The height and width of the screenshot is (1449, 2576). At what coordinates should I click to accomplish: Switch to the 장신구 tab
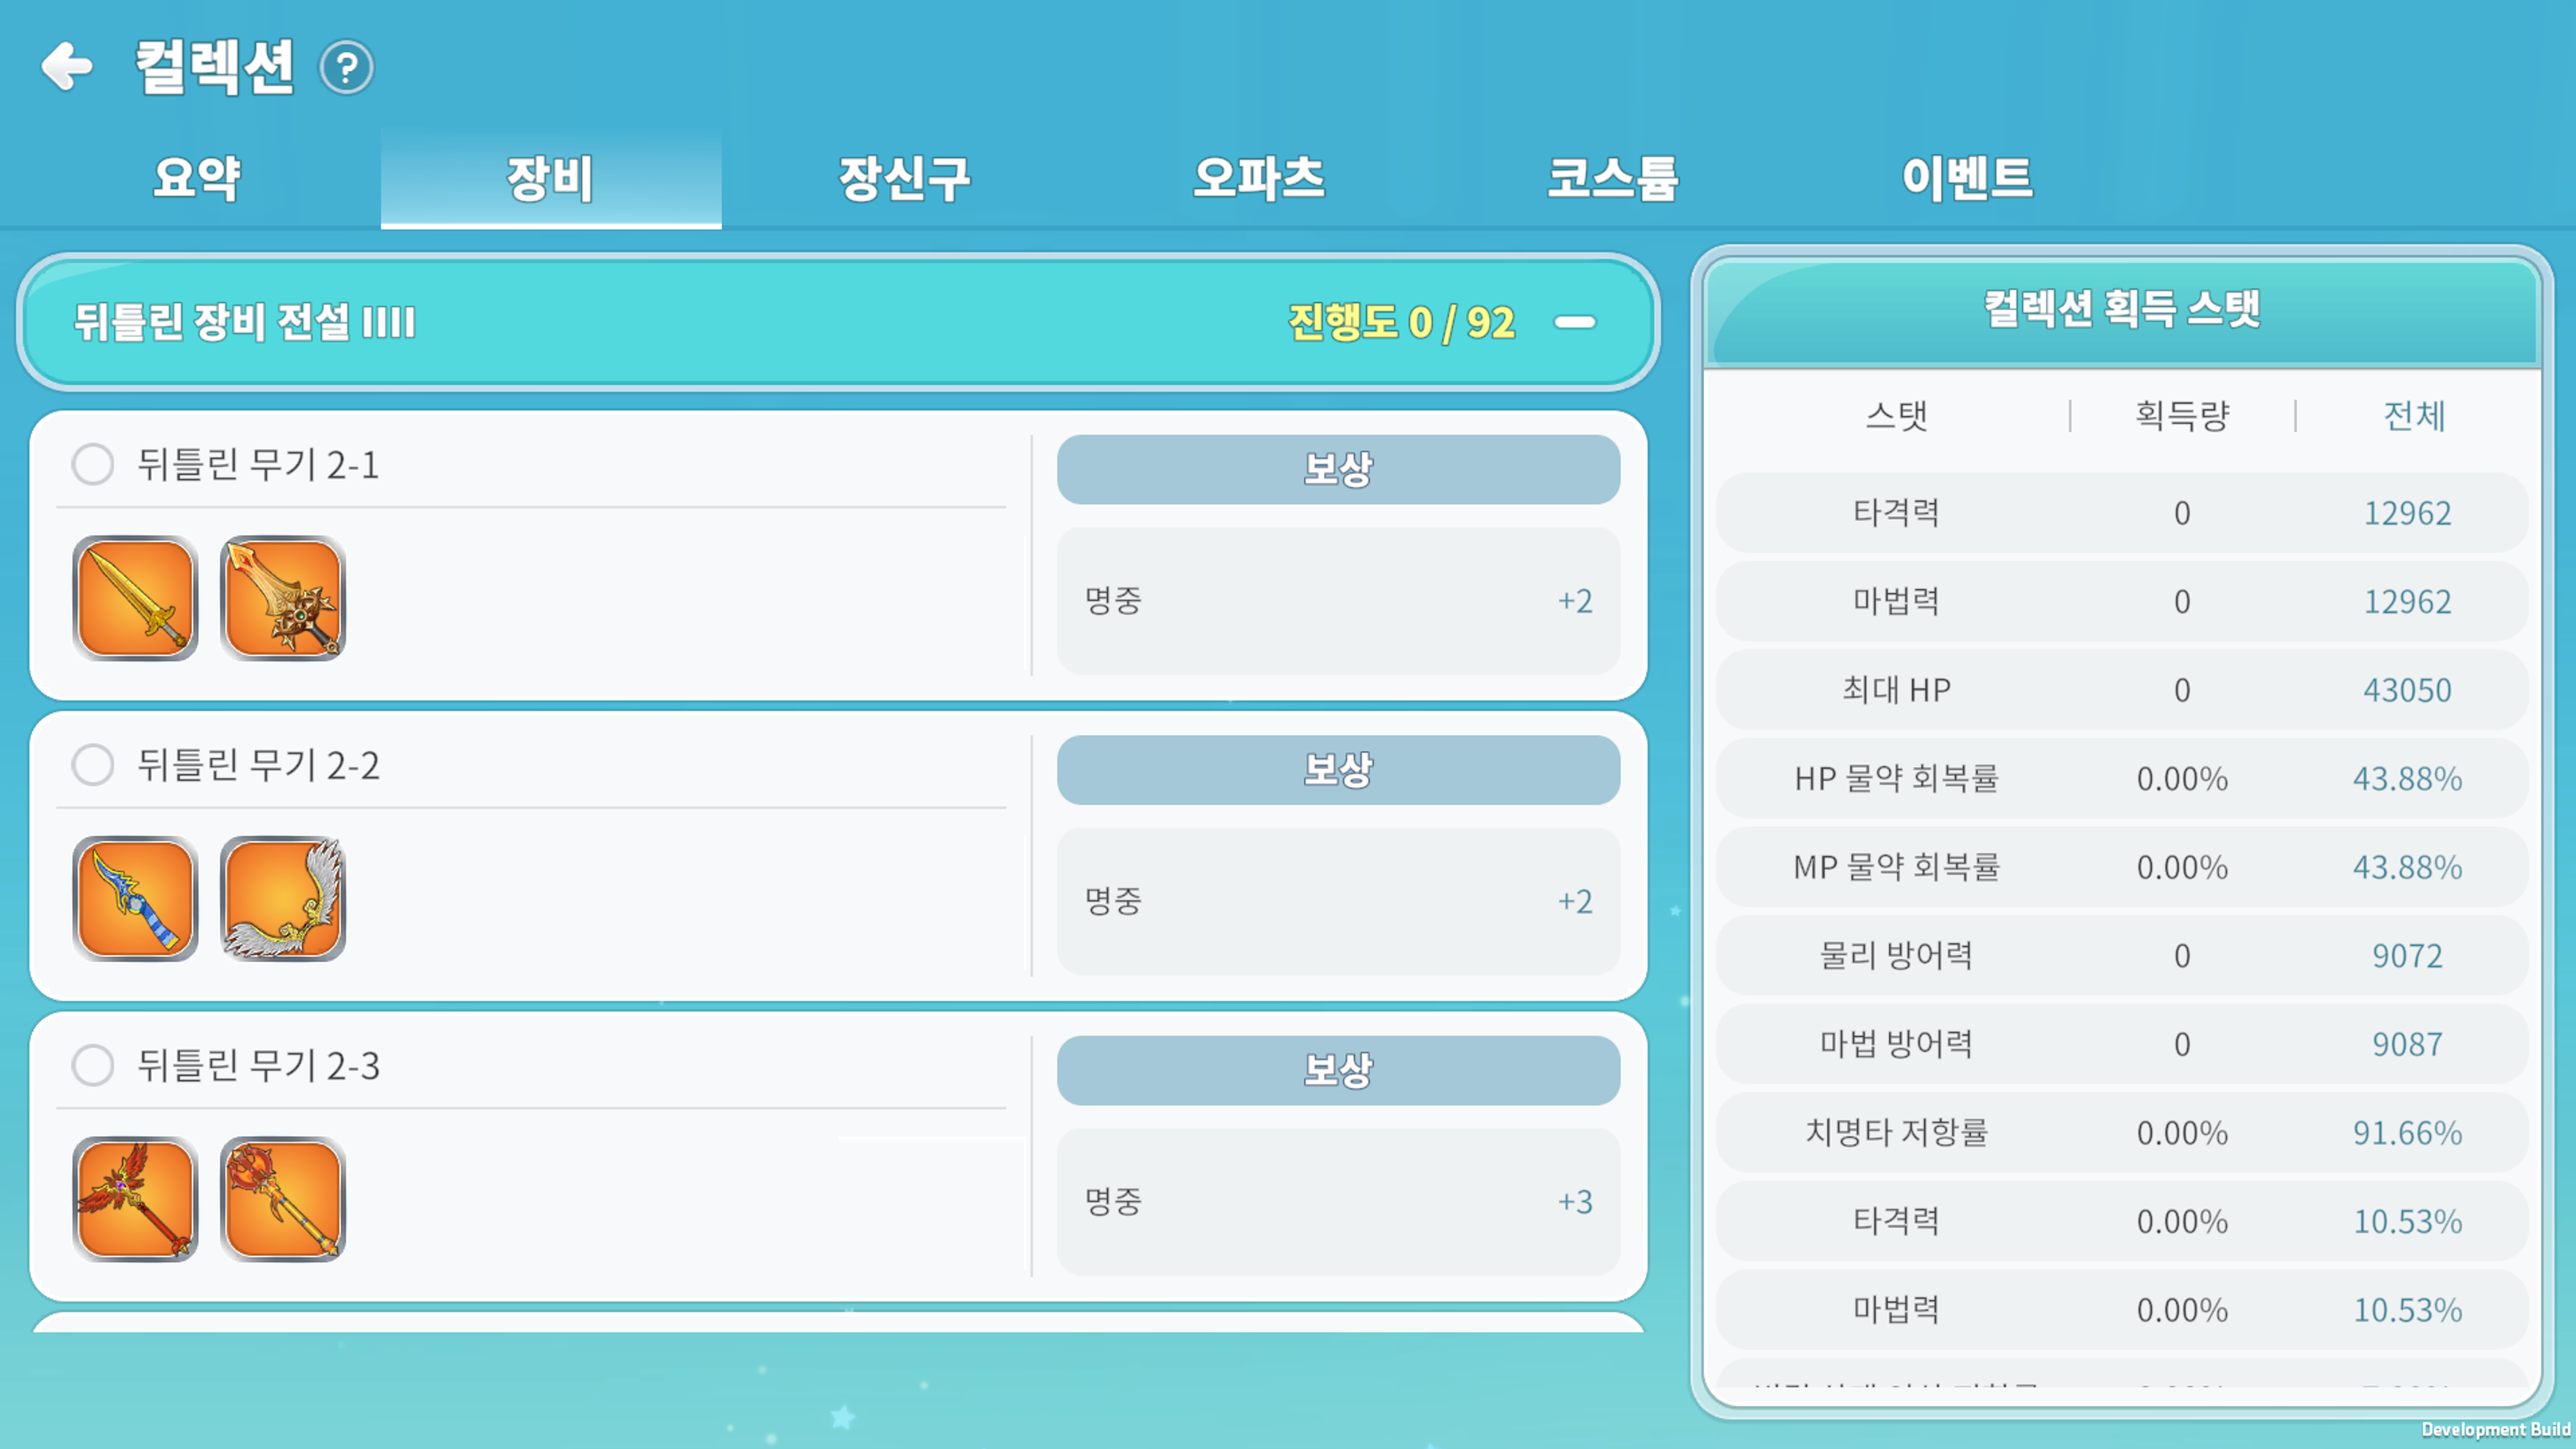pyautogui.click(x=904, y=178)
